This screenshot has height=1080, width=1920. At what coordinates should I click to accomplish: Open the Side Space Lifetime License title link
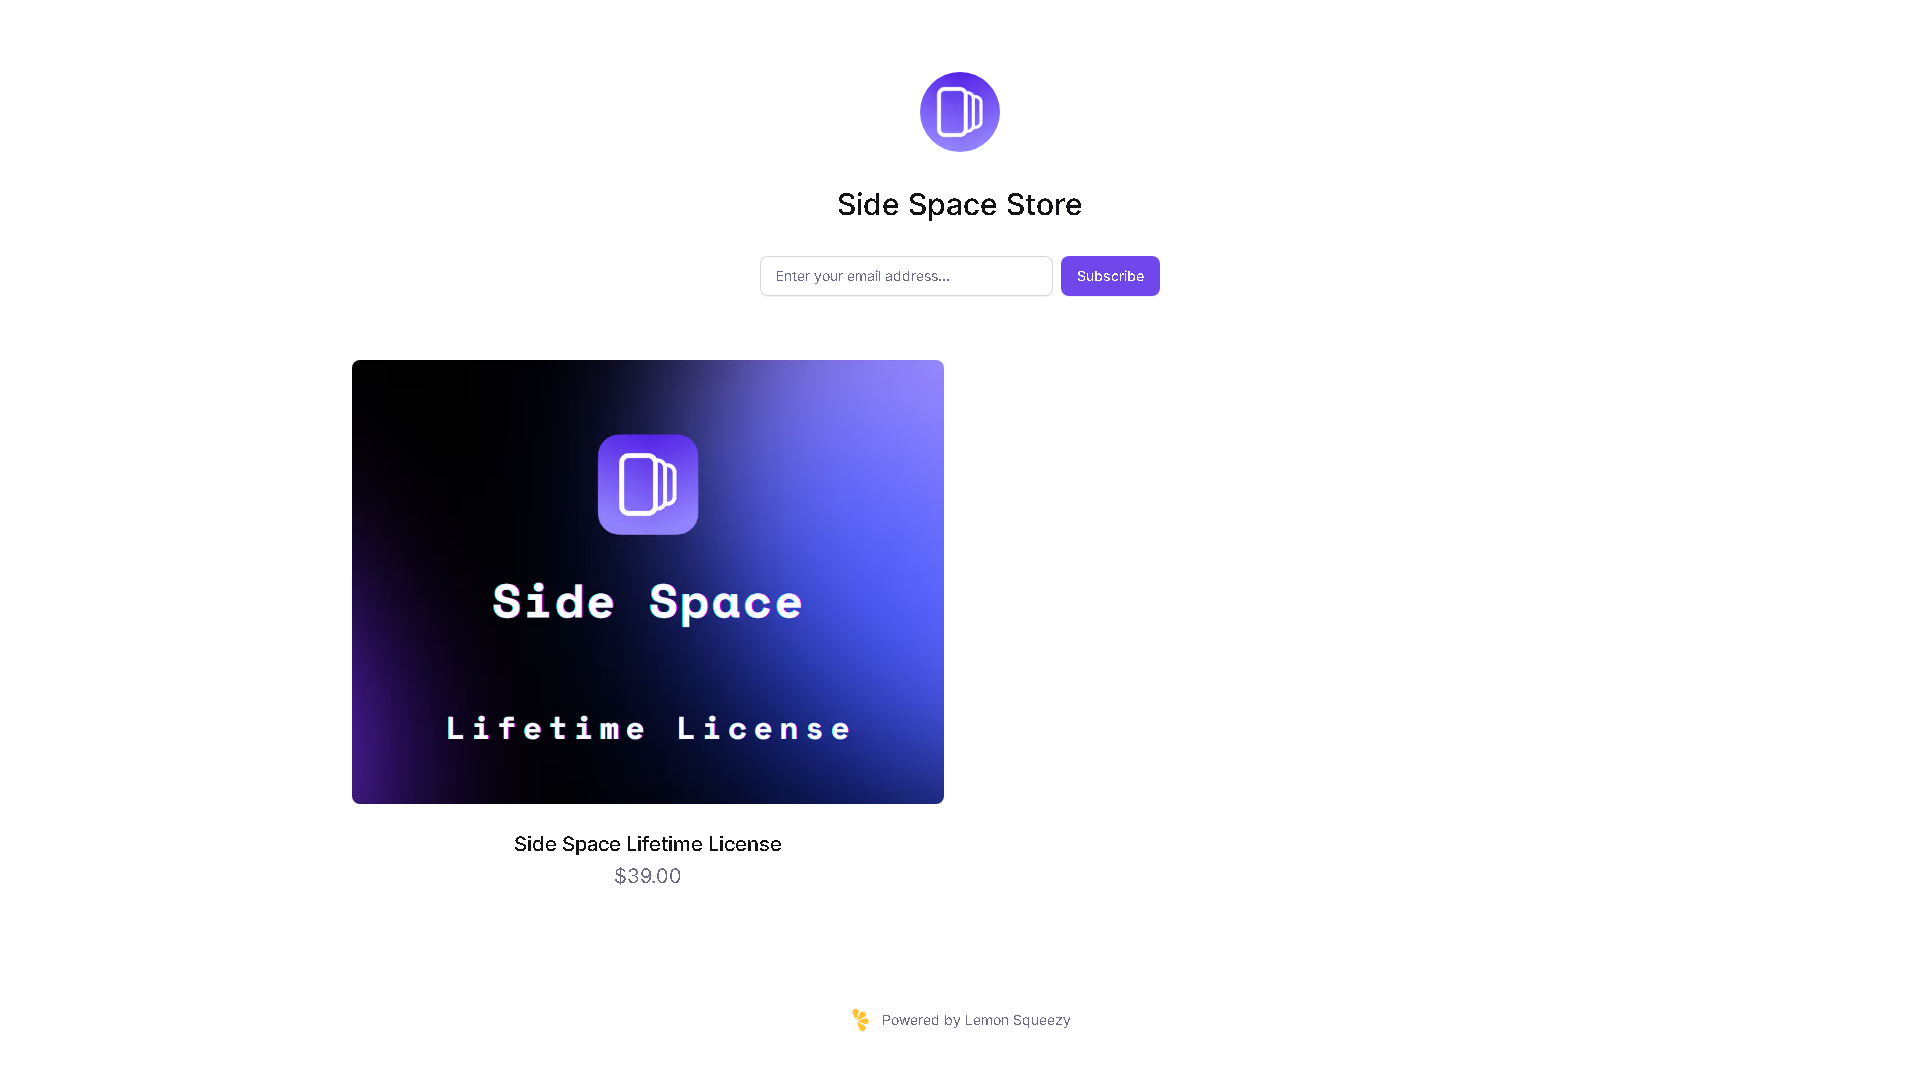[x=648, y=844]
